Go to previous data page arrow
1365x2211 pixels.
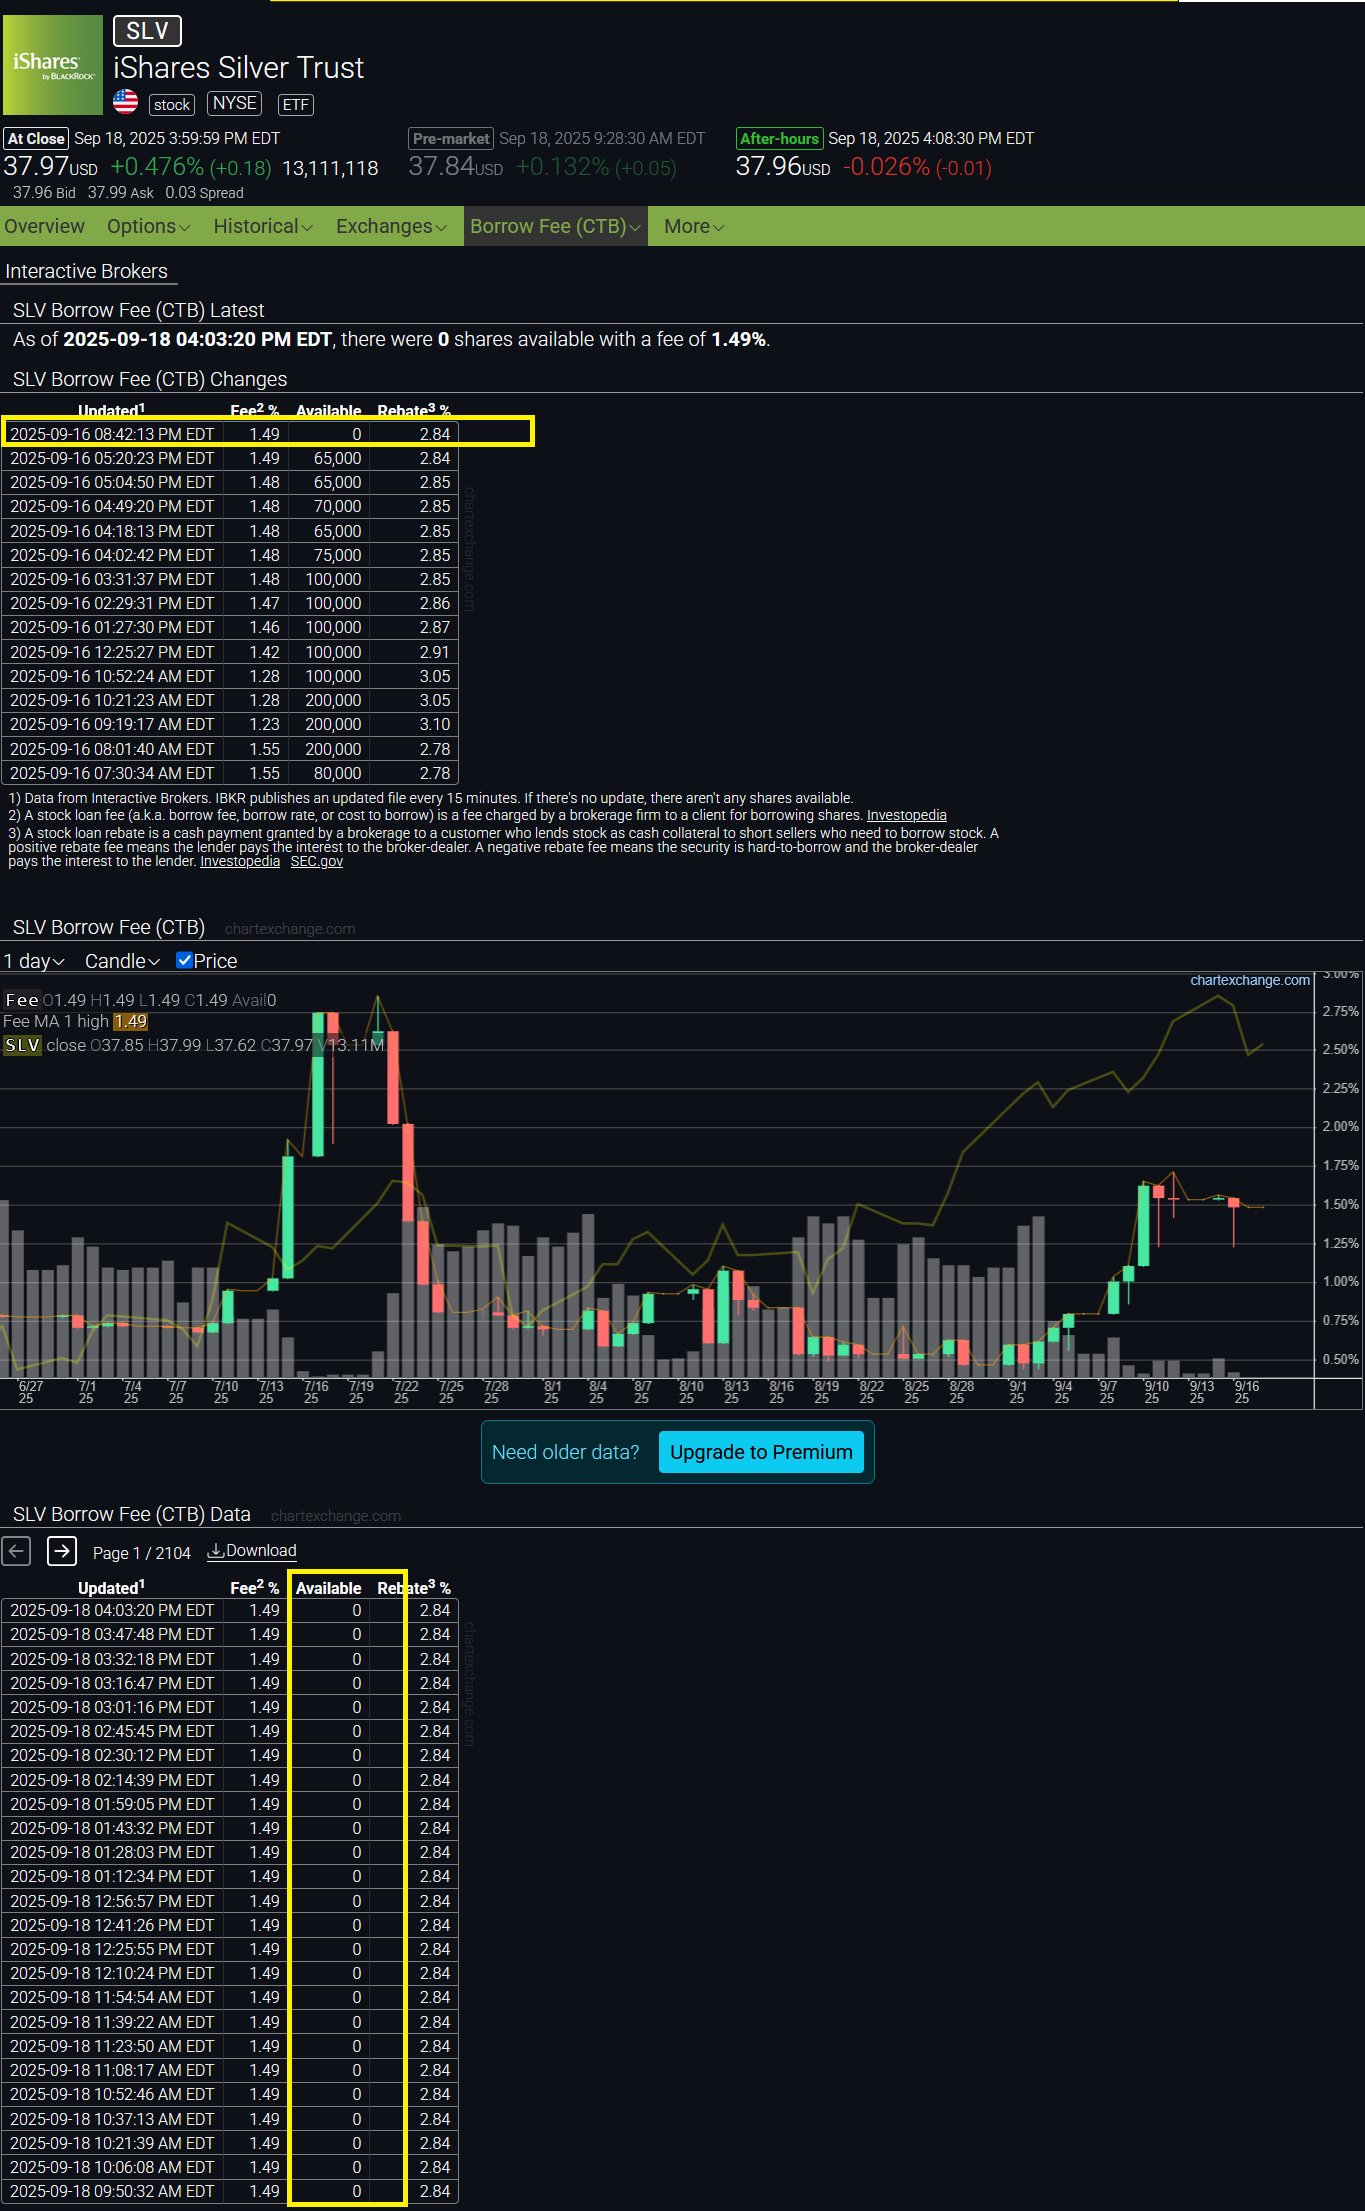tap(16, 1551)
